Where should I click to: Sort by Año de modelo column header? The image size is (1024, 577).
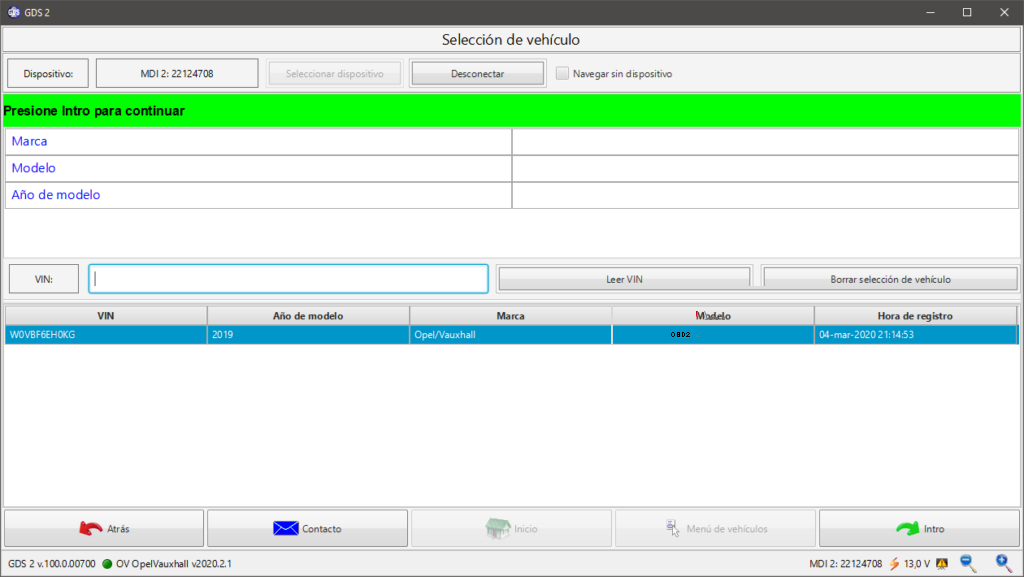(x=308, y=316)
